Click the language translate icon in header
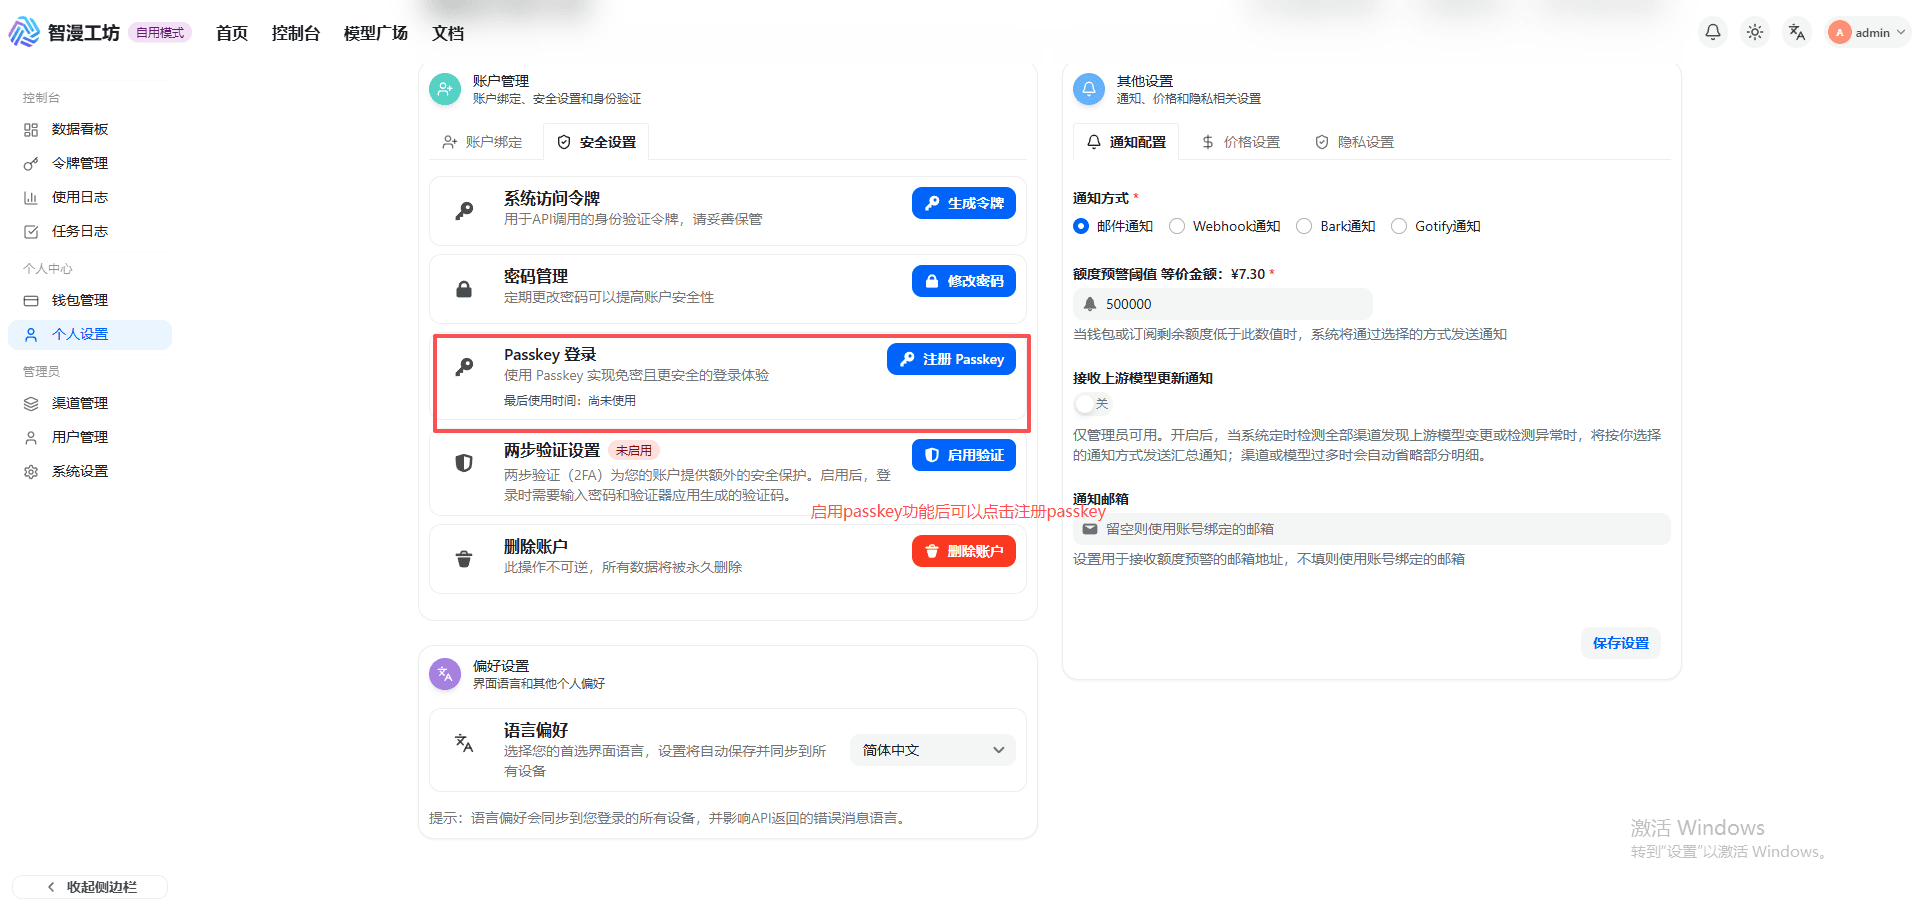This screenshot has height=911, width=1920. [1797, 32]
